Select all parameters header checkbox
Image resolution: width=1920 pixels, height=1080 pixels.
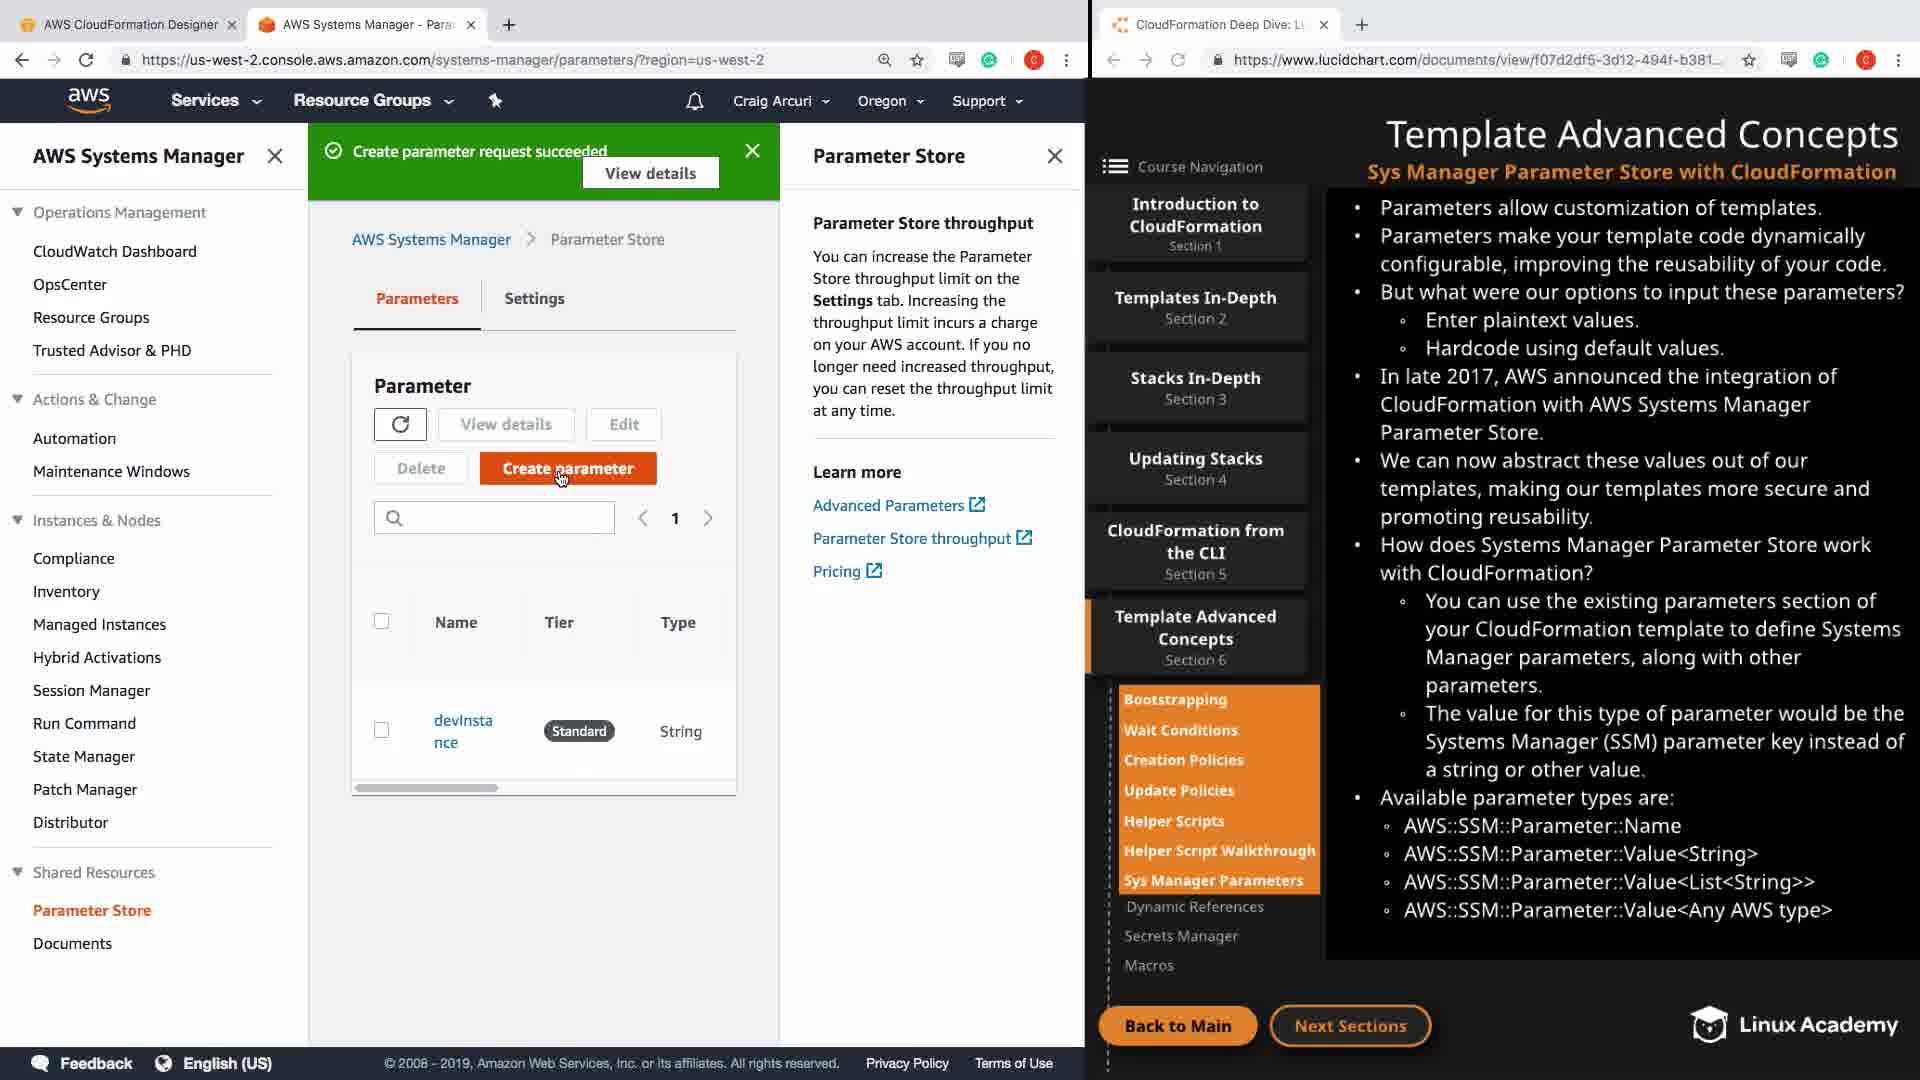point(381,621)
